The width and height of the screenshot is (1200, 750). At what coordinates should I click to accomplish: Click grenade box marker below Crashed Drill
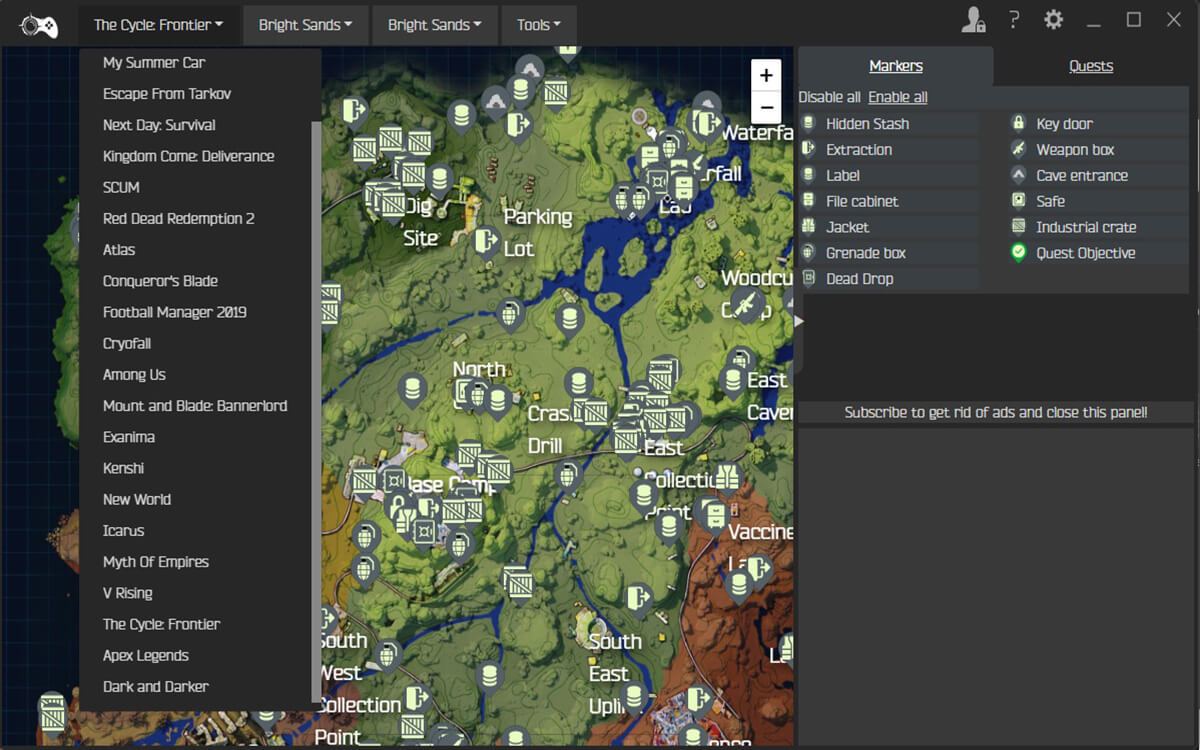(x=569, y=476)
